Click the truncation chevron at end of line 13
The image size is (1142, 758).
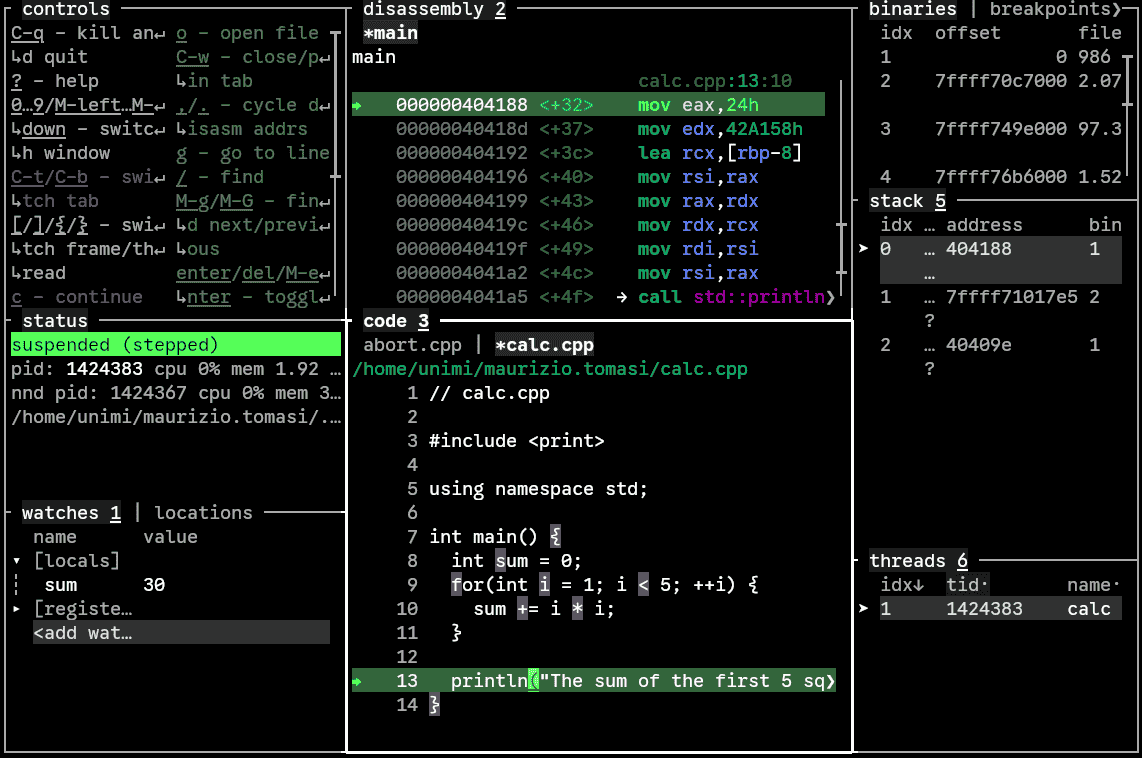[x=830, y=682]
